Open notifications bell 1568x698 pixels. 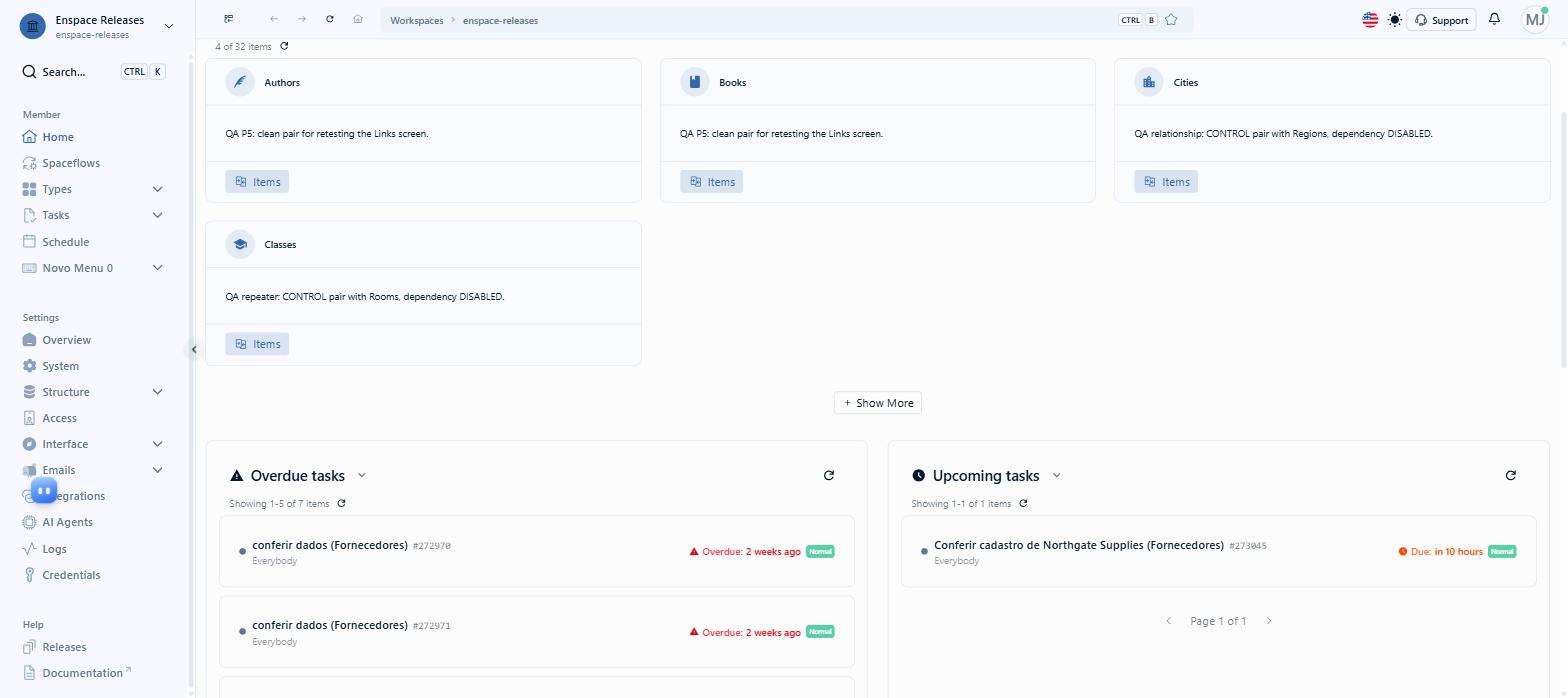[x=1495, y=19]
